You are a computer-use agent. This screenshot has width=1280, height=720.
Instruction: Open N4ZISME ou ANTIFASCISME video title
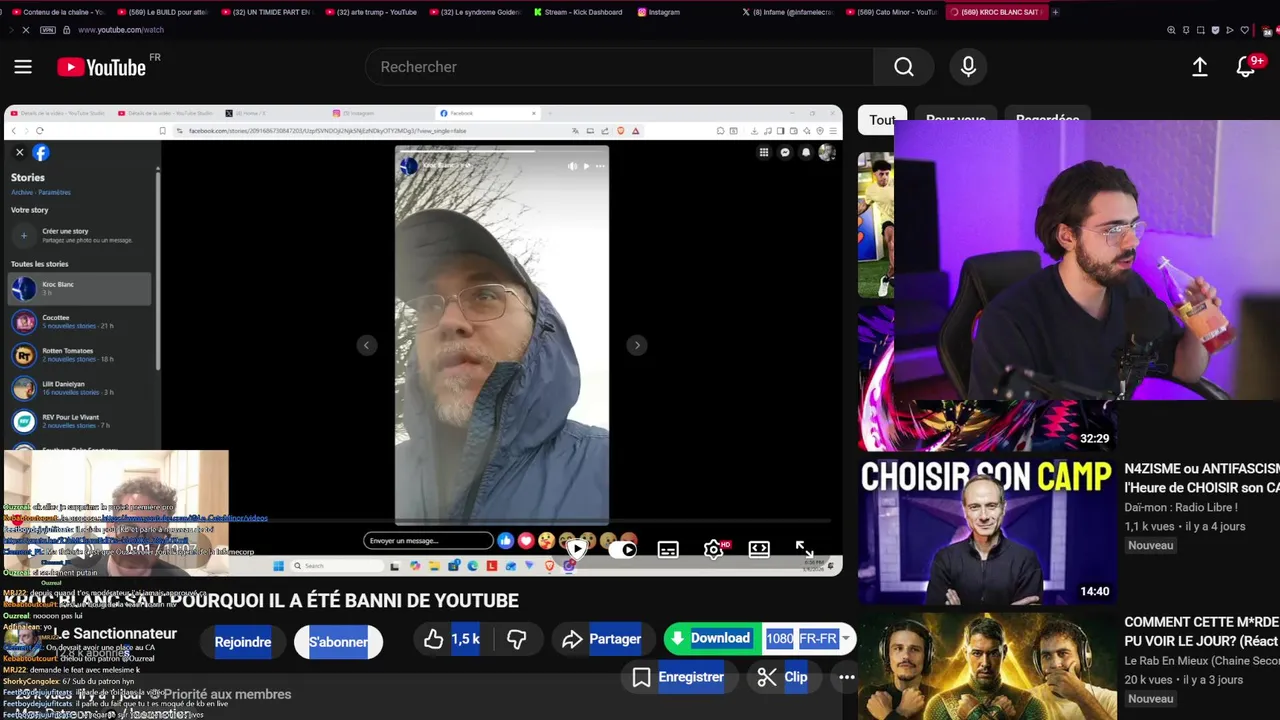click(1202, 478)
